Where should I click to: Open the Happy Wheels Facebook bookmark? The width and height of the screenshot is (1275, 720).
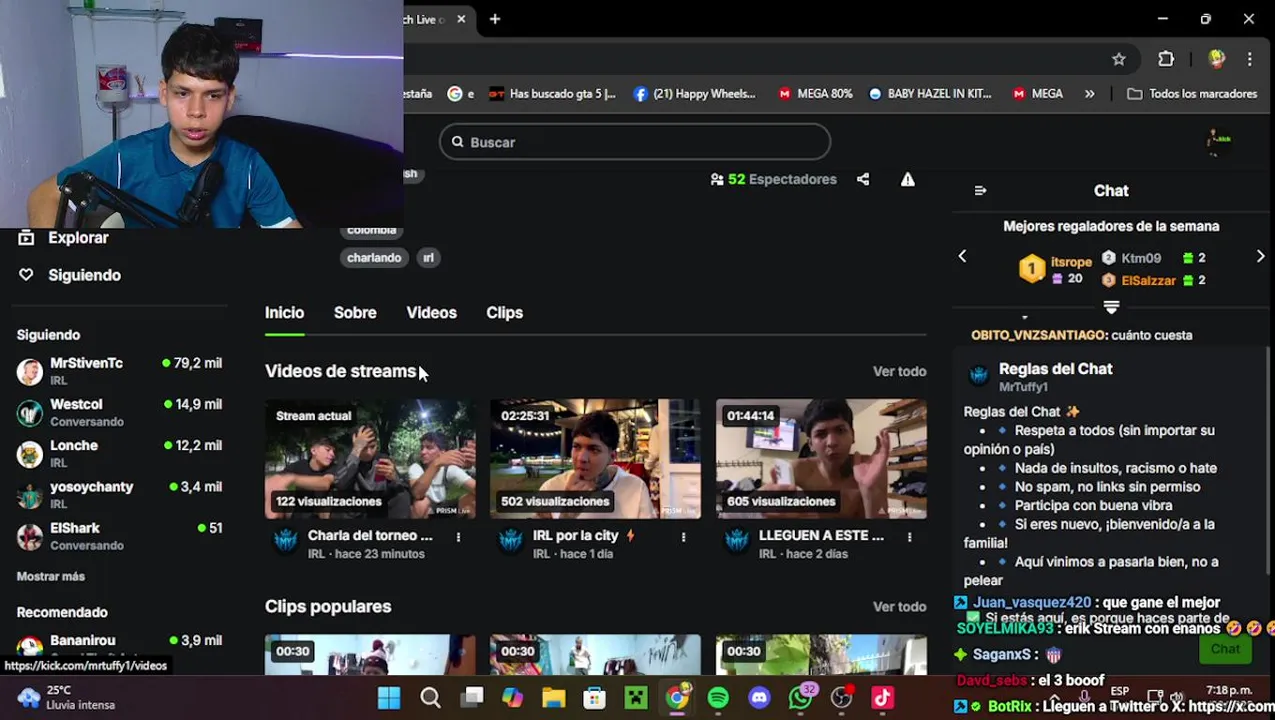pyautogui.click(x=694, y=93)
